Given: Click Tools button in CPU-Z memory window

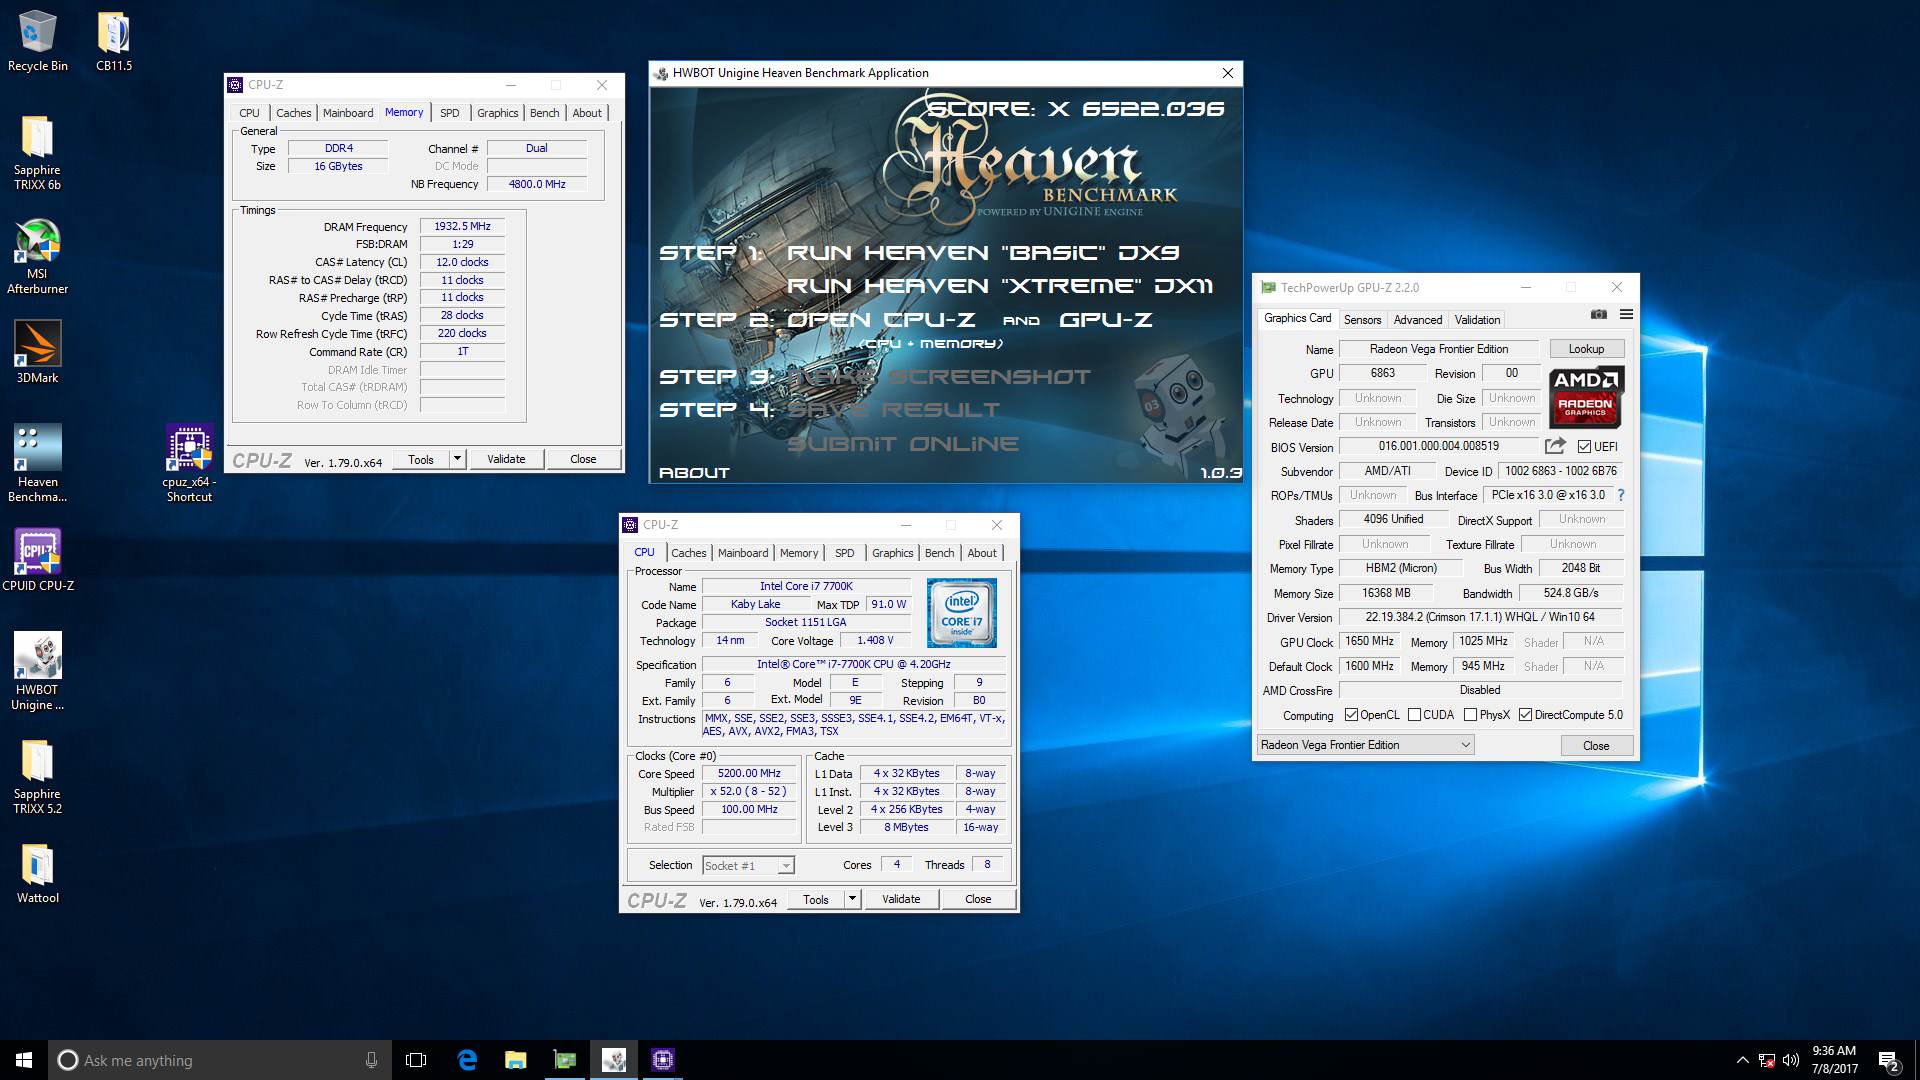Looking at the screenshot, I should click(x=421, y=459).
